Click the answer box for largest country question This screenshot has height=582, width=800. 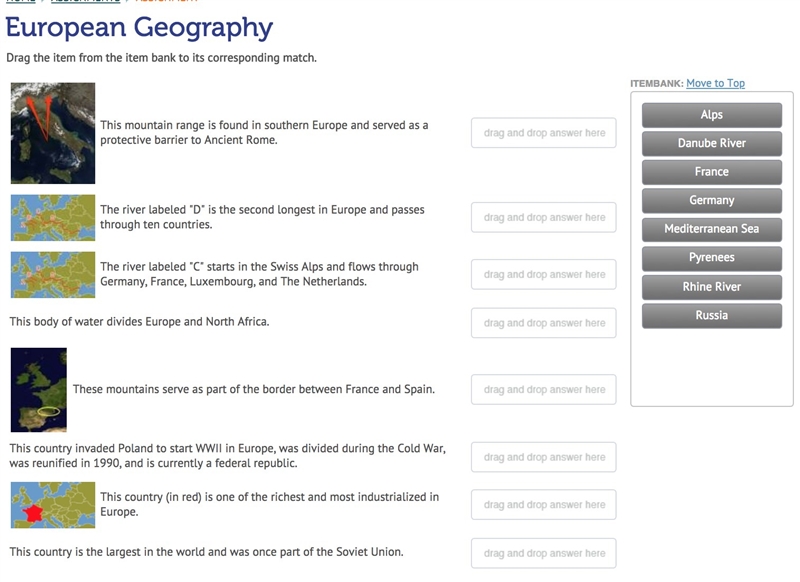544,553
